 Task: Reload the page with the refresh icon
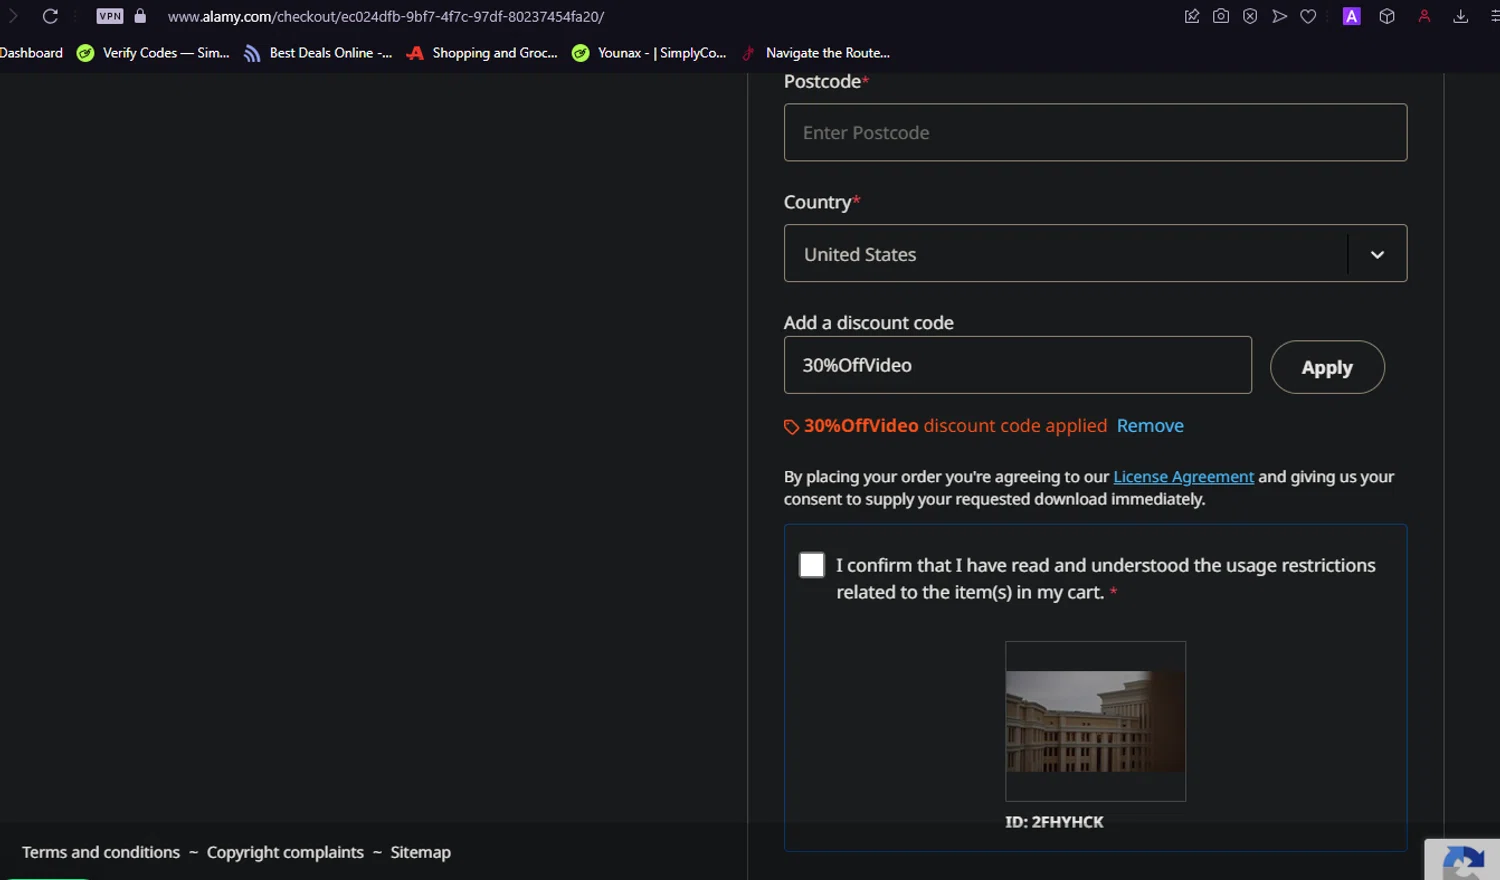[50, 16]
